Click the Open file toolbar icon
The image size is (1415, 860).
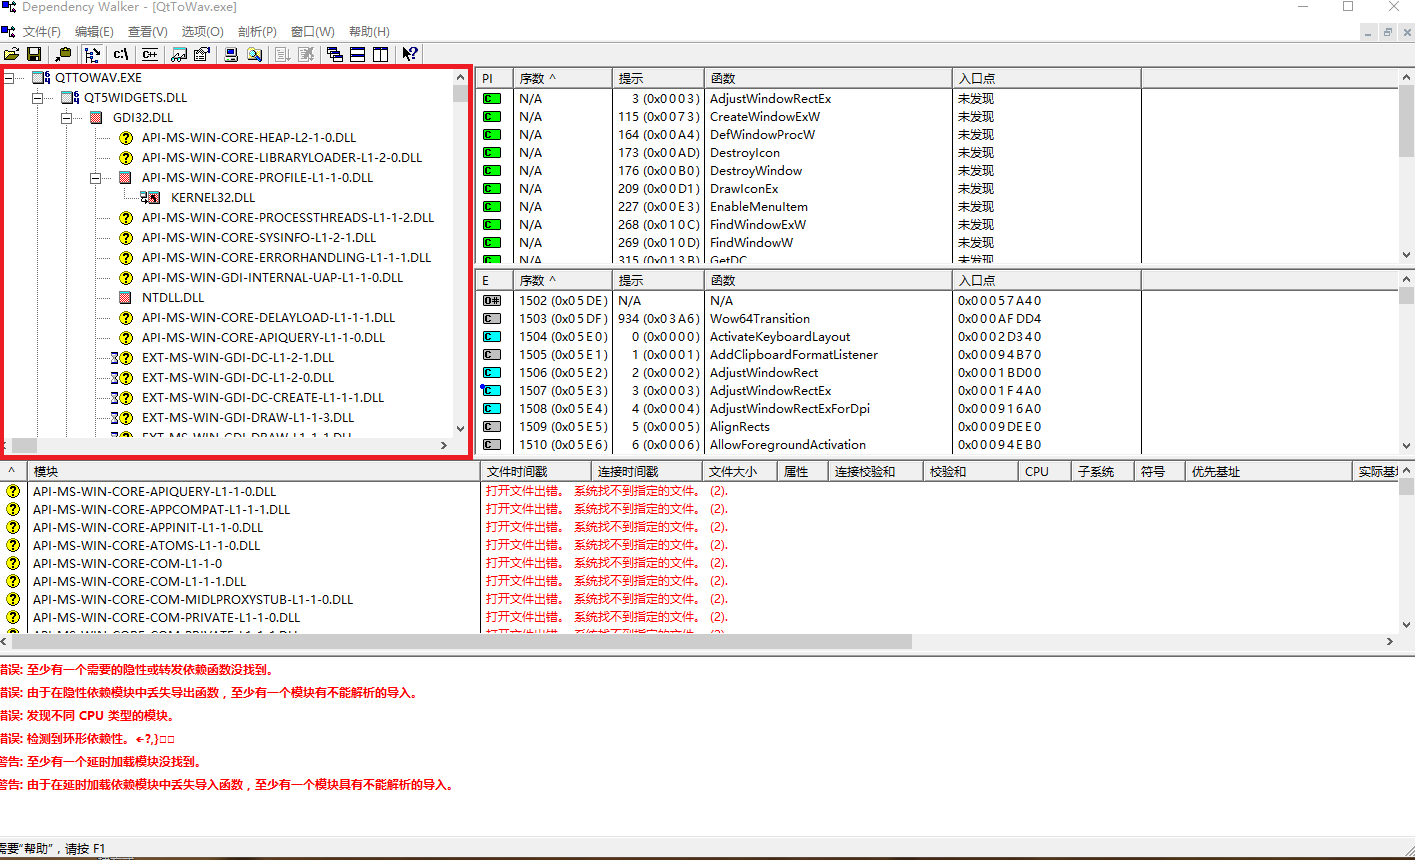pyautogui.click(x=12, y=54)
